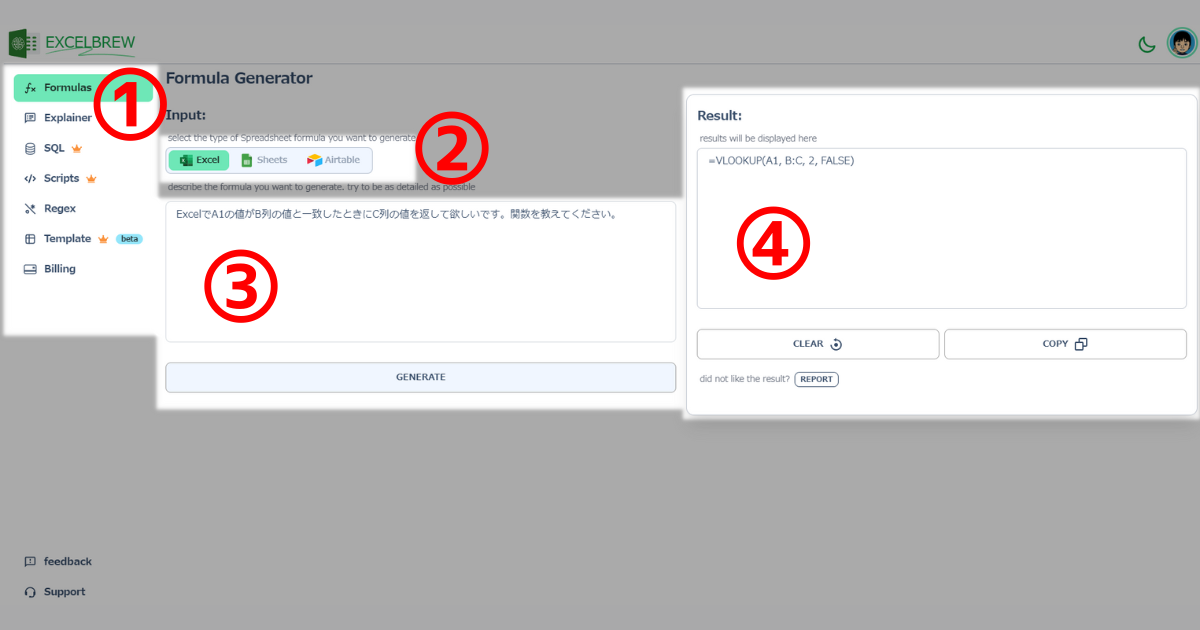Click the GENERATE button

[421, 377]
